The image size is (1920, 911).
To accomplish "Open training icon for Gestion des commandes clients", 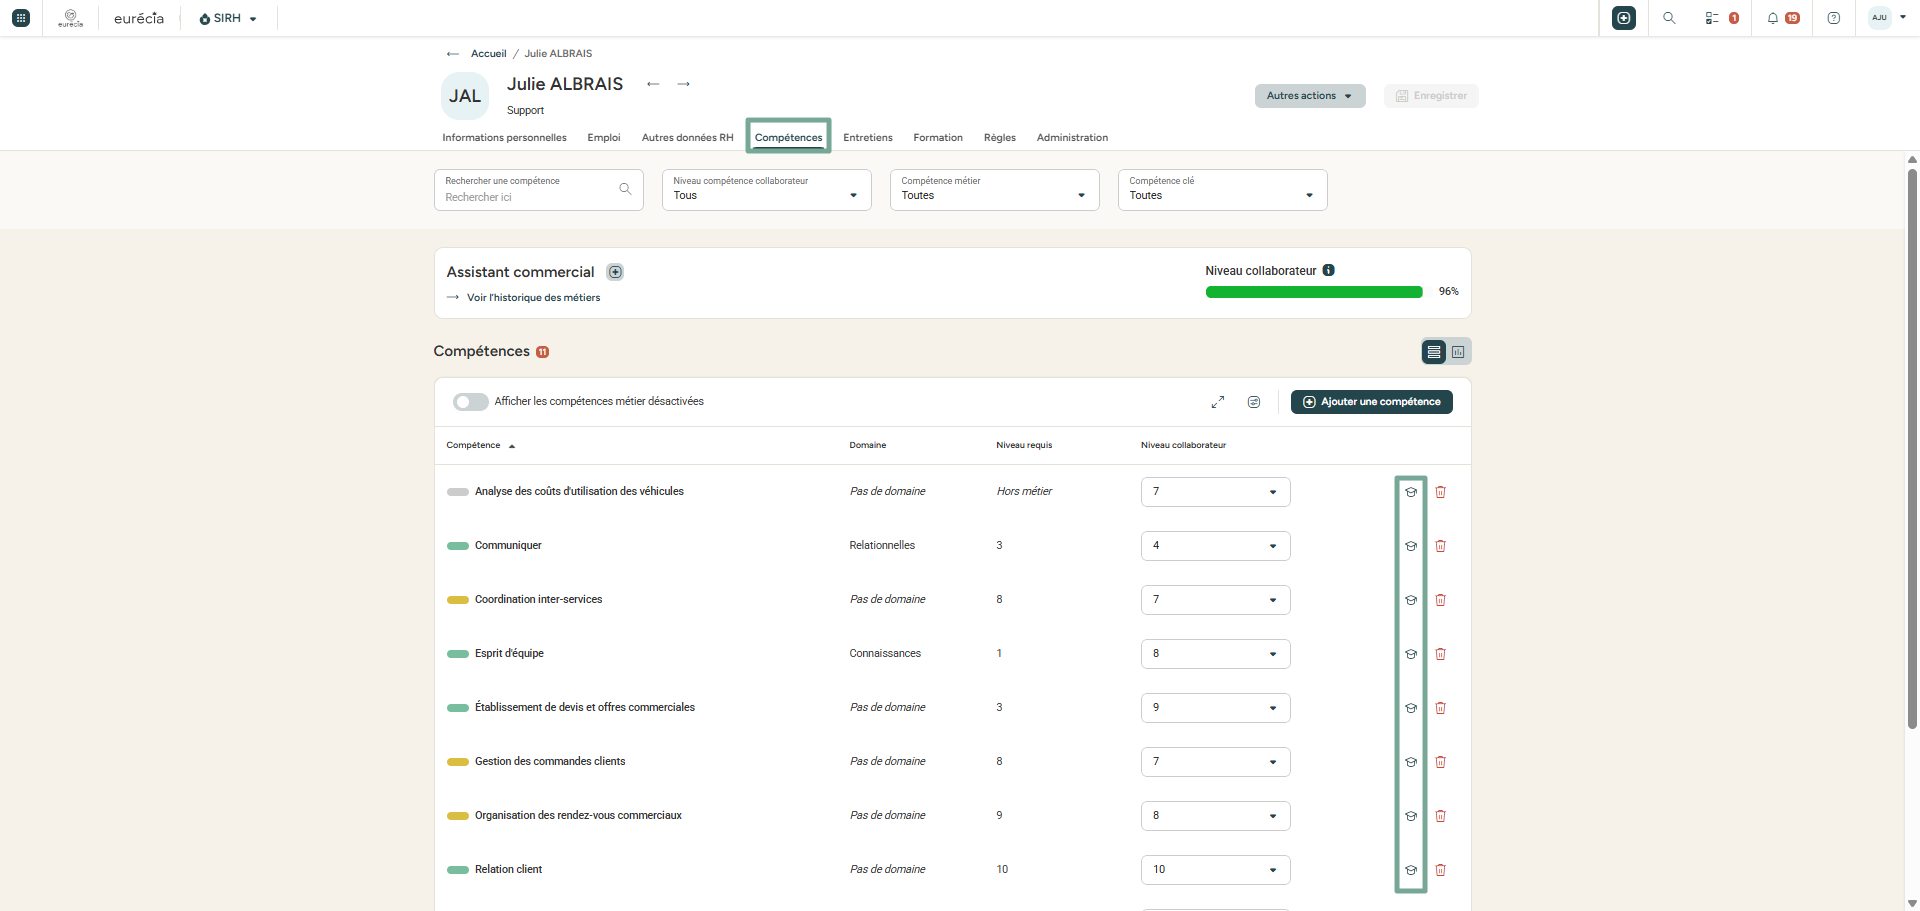I will pyautogui.click(x=1411, y=762).
